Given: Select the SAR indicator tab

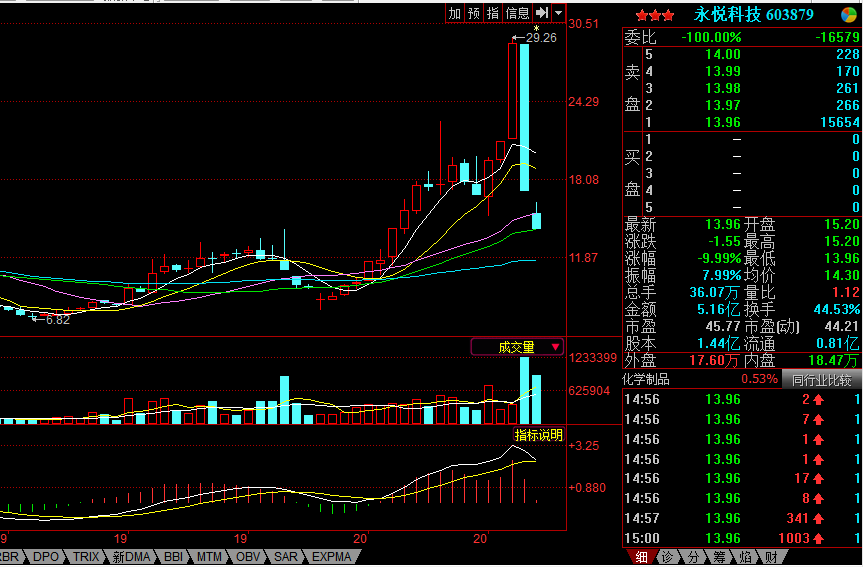Looking at the screenshot, I should [x=285, y=557].
